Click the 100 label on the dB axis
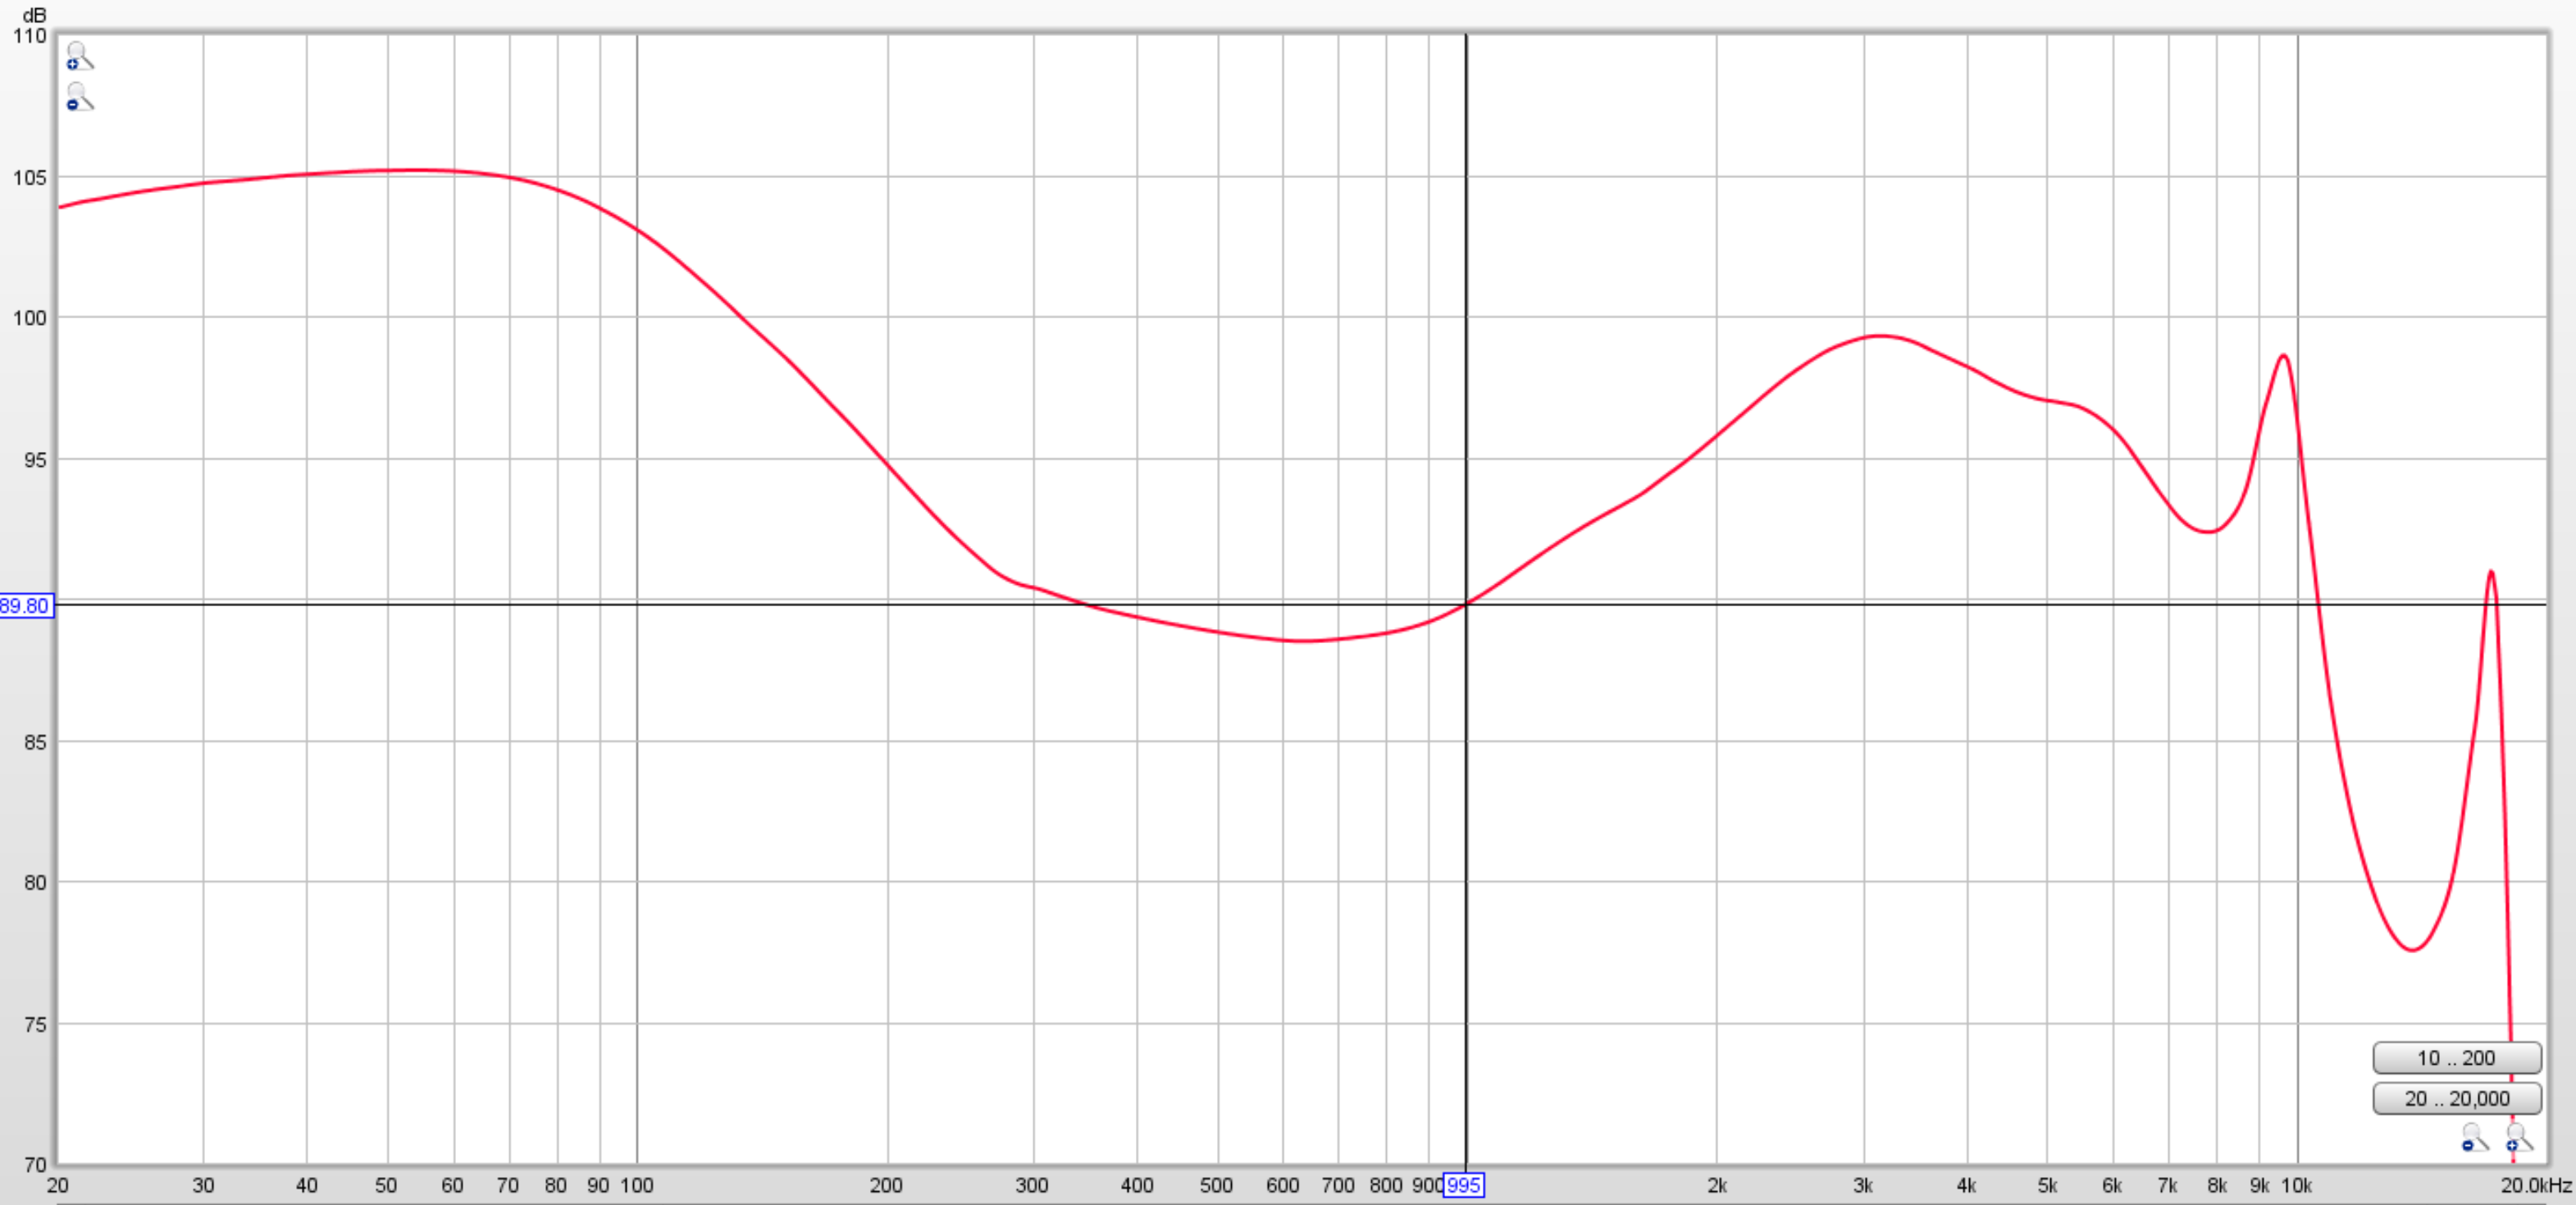Viewport: 2576px width, 1205px height. point(29,318)
